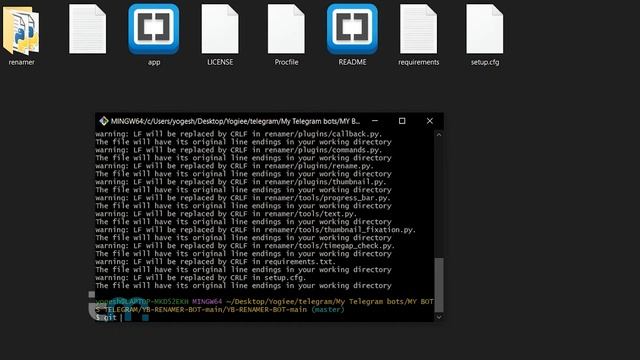The height and width of the screenshot is (360, 640).
Task: Click the line mentioning renamer/plugins/callback.py
Action: 239,134
